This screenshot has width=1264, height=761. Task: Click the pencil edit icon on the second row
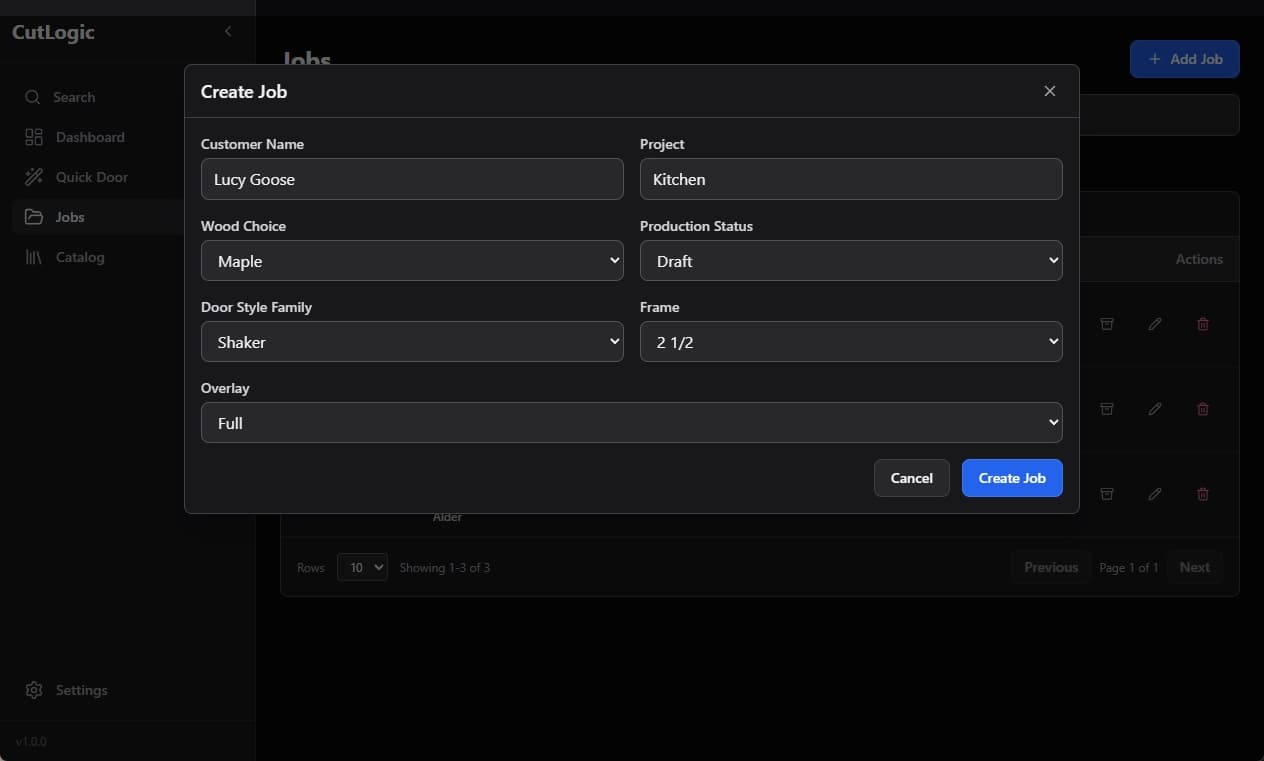click(1155, 409)
